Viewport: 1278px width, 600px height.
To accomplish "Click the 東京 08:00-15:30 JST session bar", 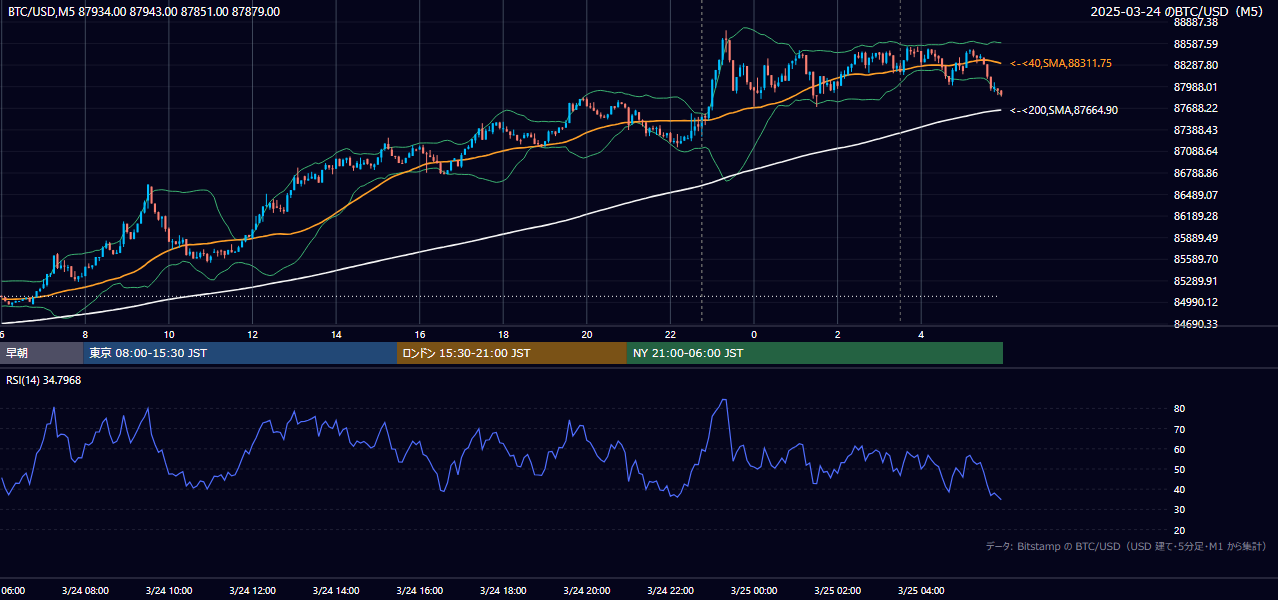I will [240, 353].
